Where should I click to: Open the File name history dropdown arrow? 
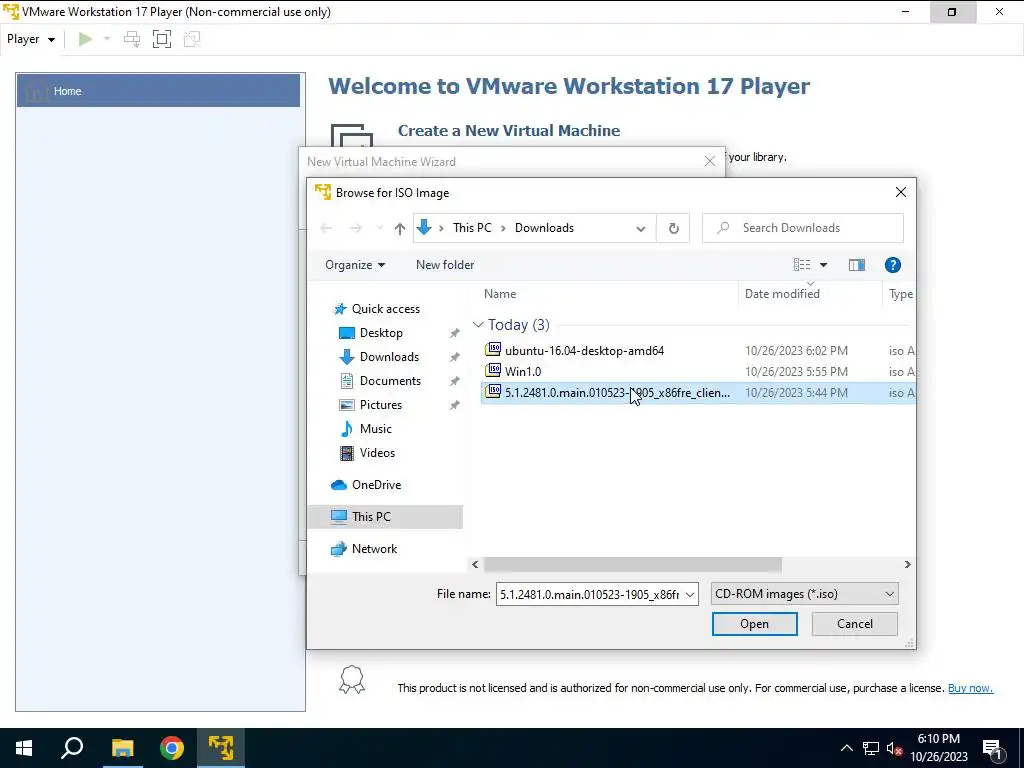pyautogui.click(x=690, y=594)
